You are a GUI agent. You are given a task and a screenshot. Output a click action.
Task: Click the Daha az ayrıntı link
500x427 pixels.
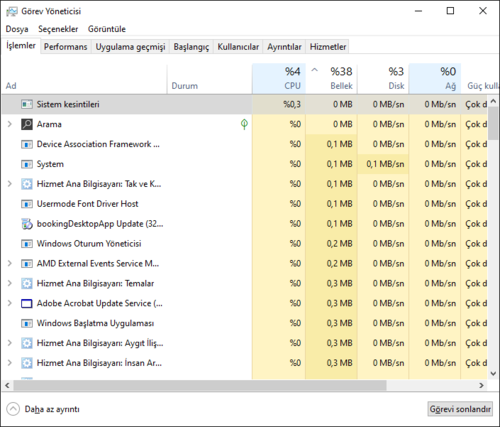pyautogui.click(x=52, y=409)
